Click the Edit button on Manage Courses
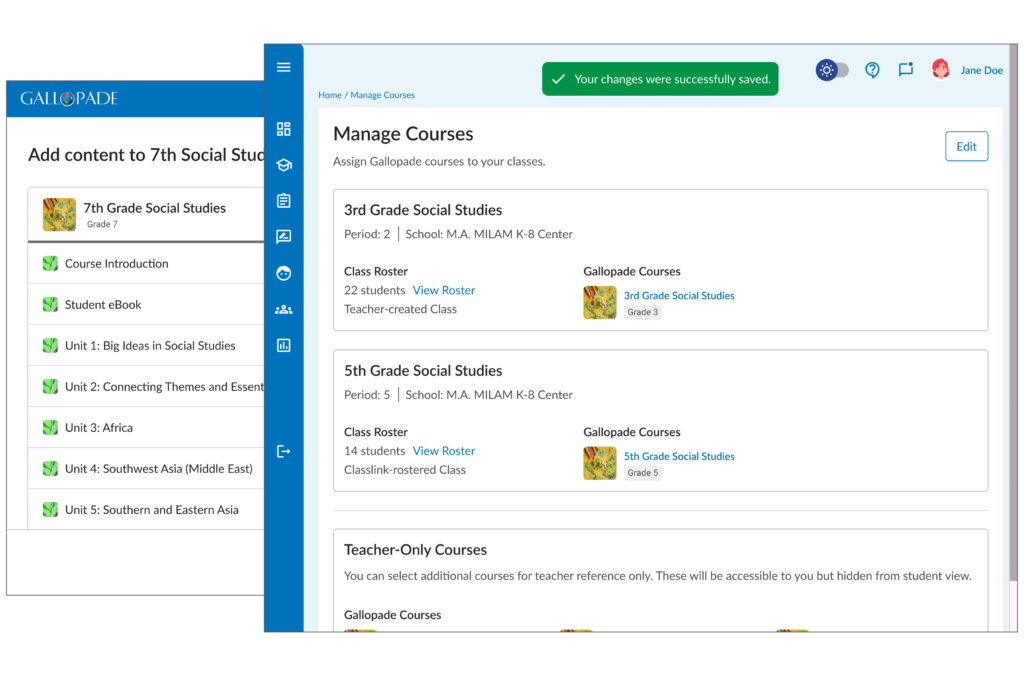The width and height of the screenshot is (1024, 676). (966, 146)
